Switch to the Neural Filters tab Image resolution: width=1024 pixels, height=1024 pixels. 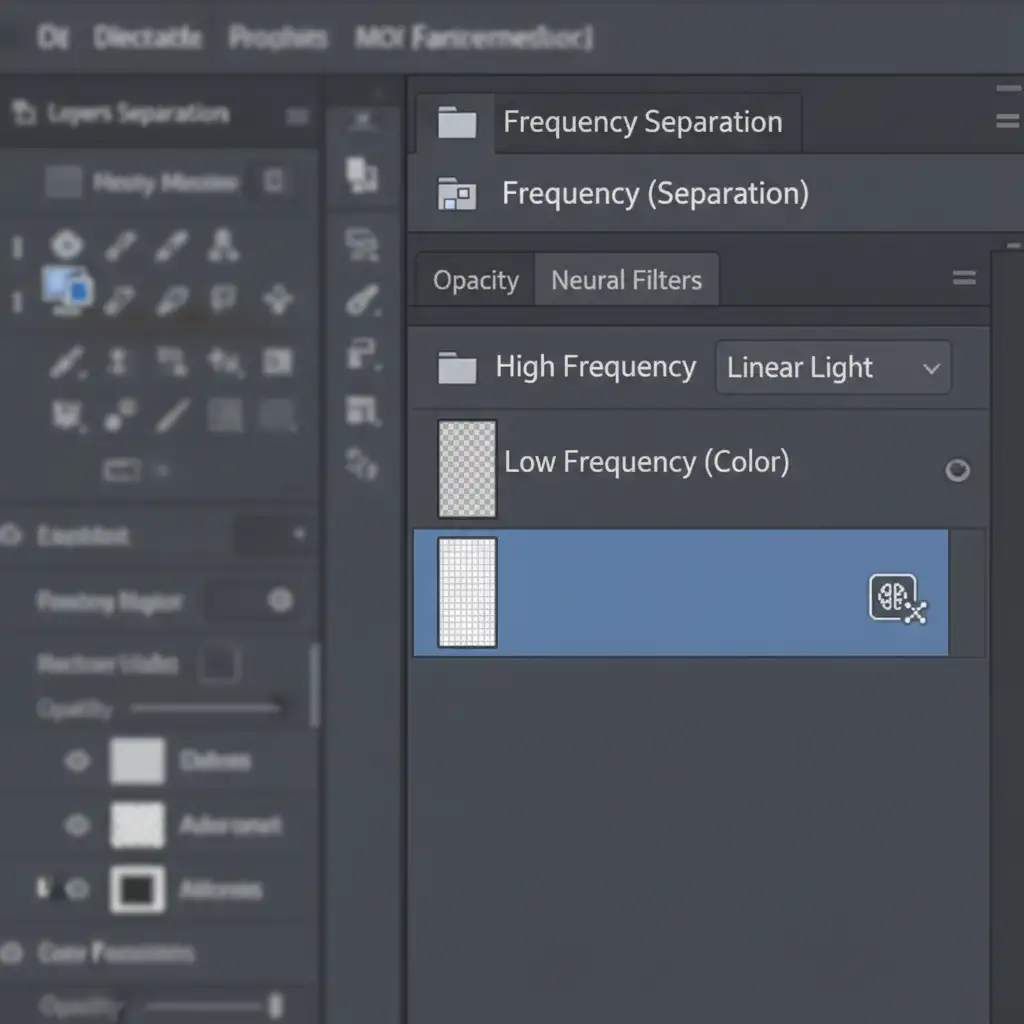click(627, 281)
